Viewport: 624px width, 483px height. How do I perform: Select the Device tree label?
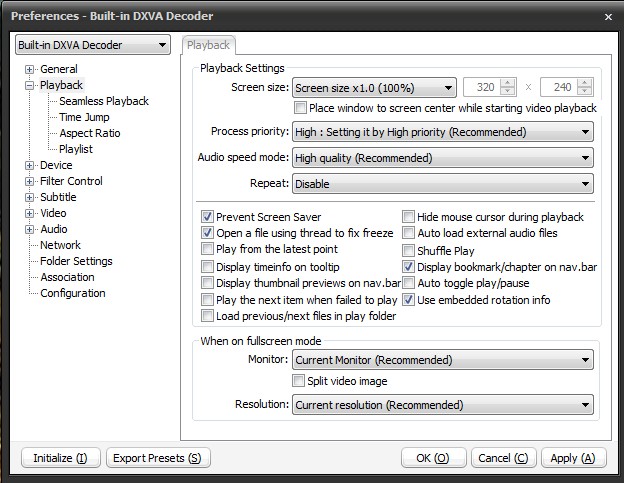(x=56, y=165)
